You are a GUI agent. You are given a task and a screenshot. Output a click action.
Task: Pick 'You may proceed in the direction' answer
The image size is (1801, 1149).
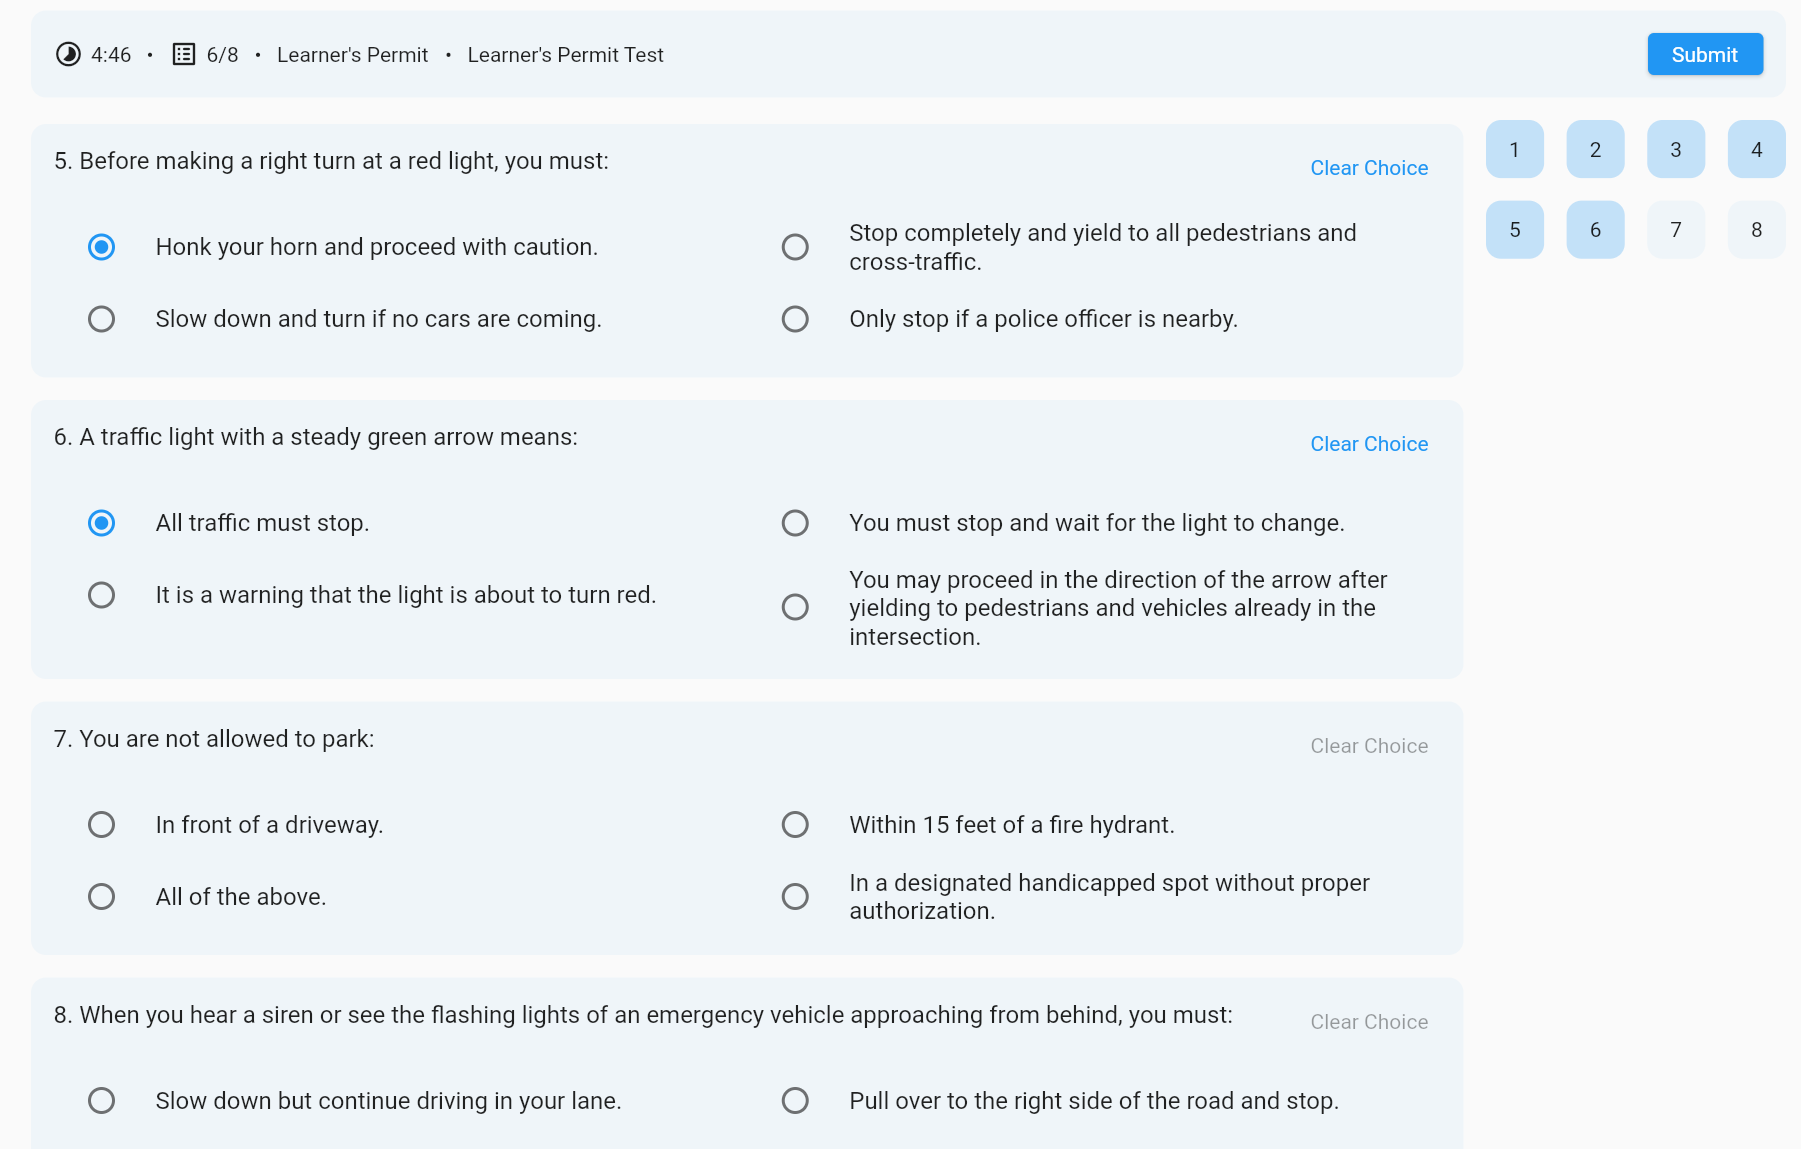click(x=795, y=607)
